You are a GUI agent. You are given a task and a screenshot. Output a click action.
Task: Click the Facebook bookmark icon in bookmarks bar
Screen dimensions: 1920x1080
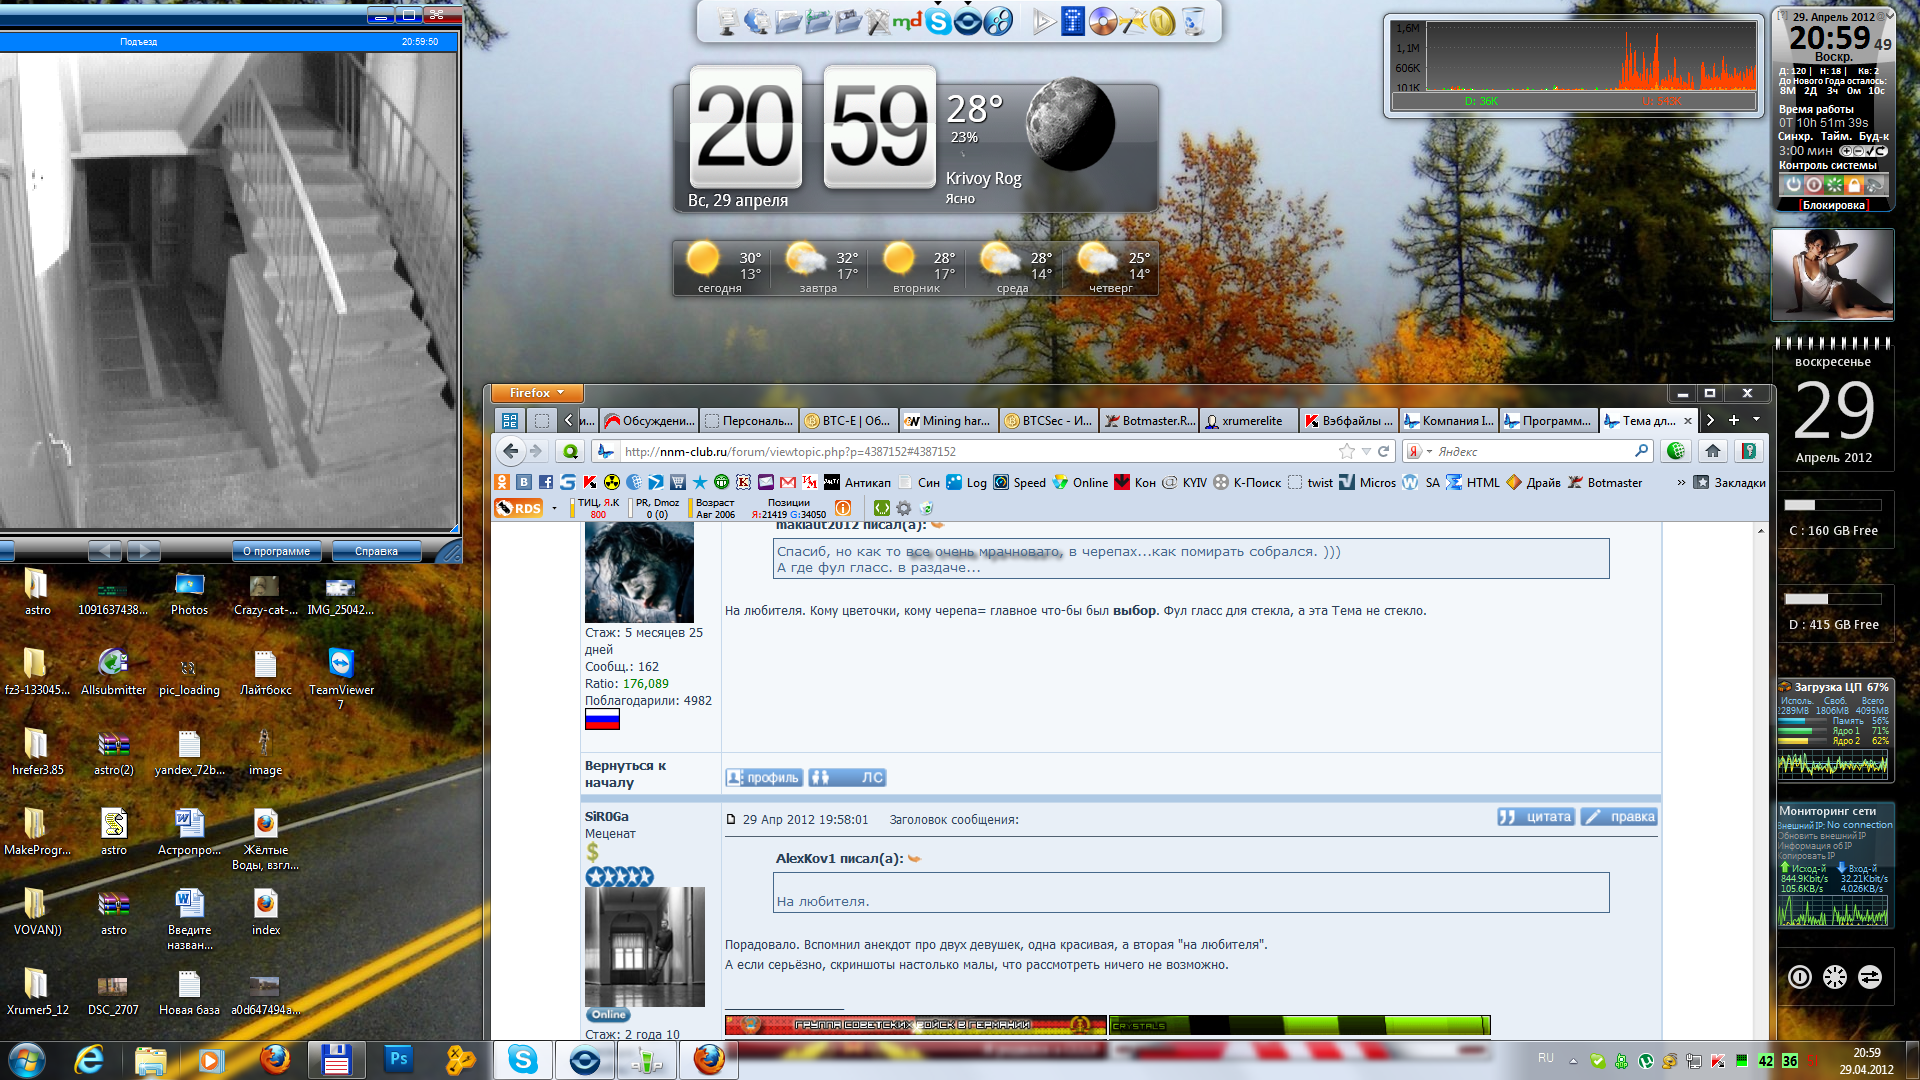pyautogui.click(x=546, y=482)
